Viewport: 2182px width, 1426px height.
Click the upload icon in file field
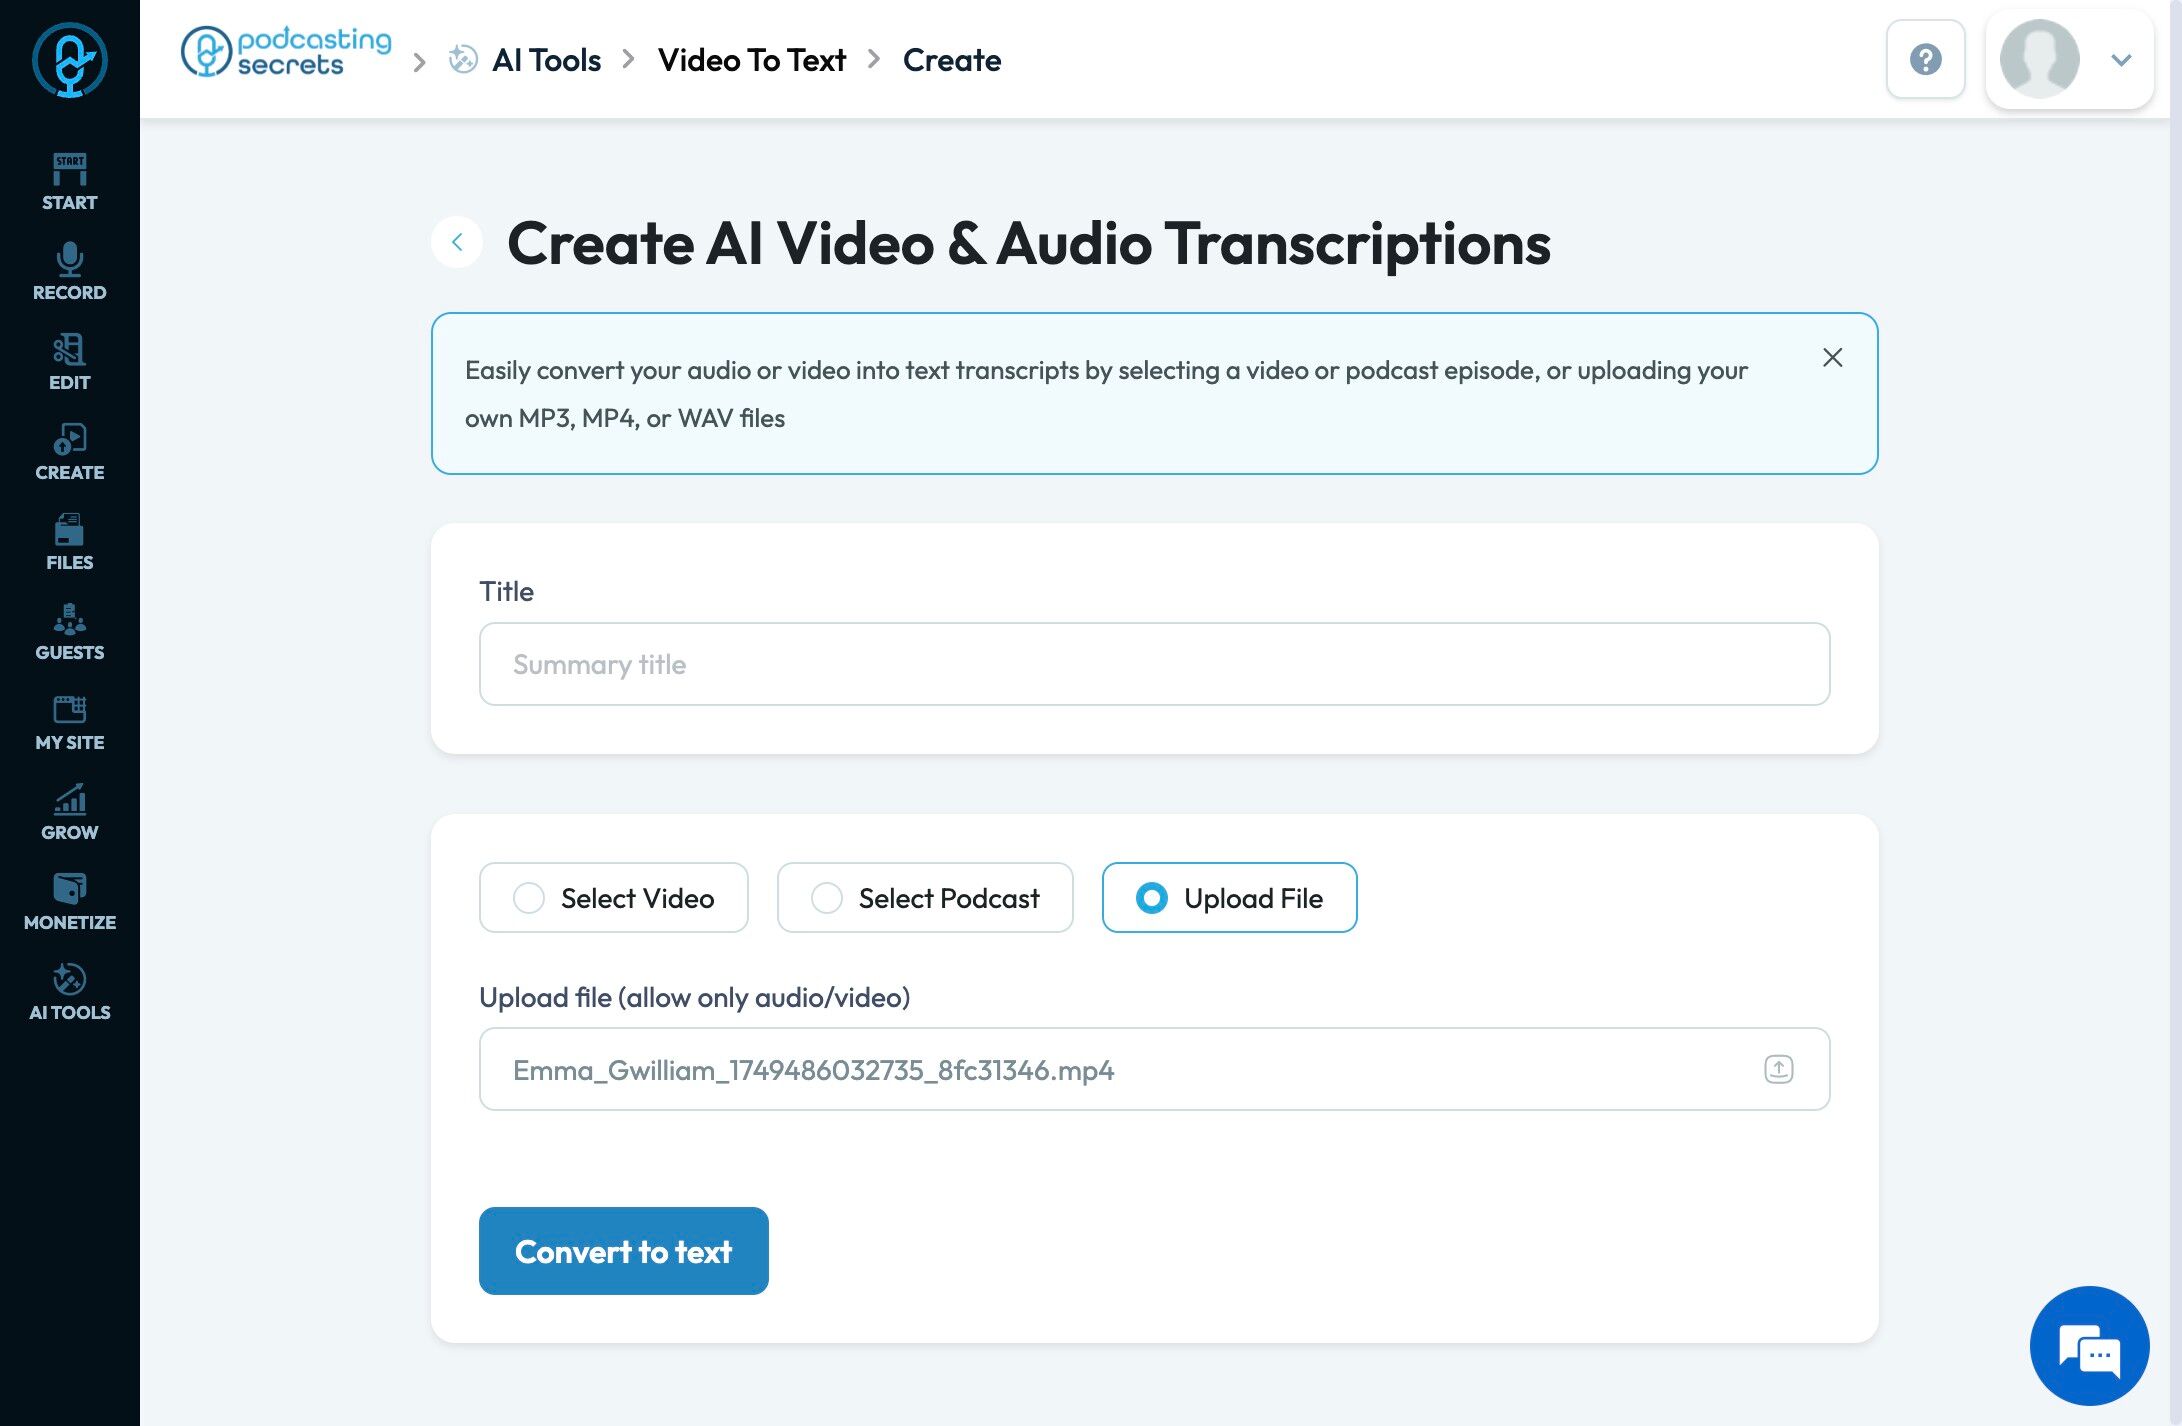point(1778,1069)
